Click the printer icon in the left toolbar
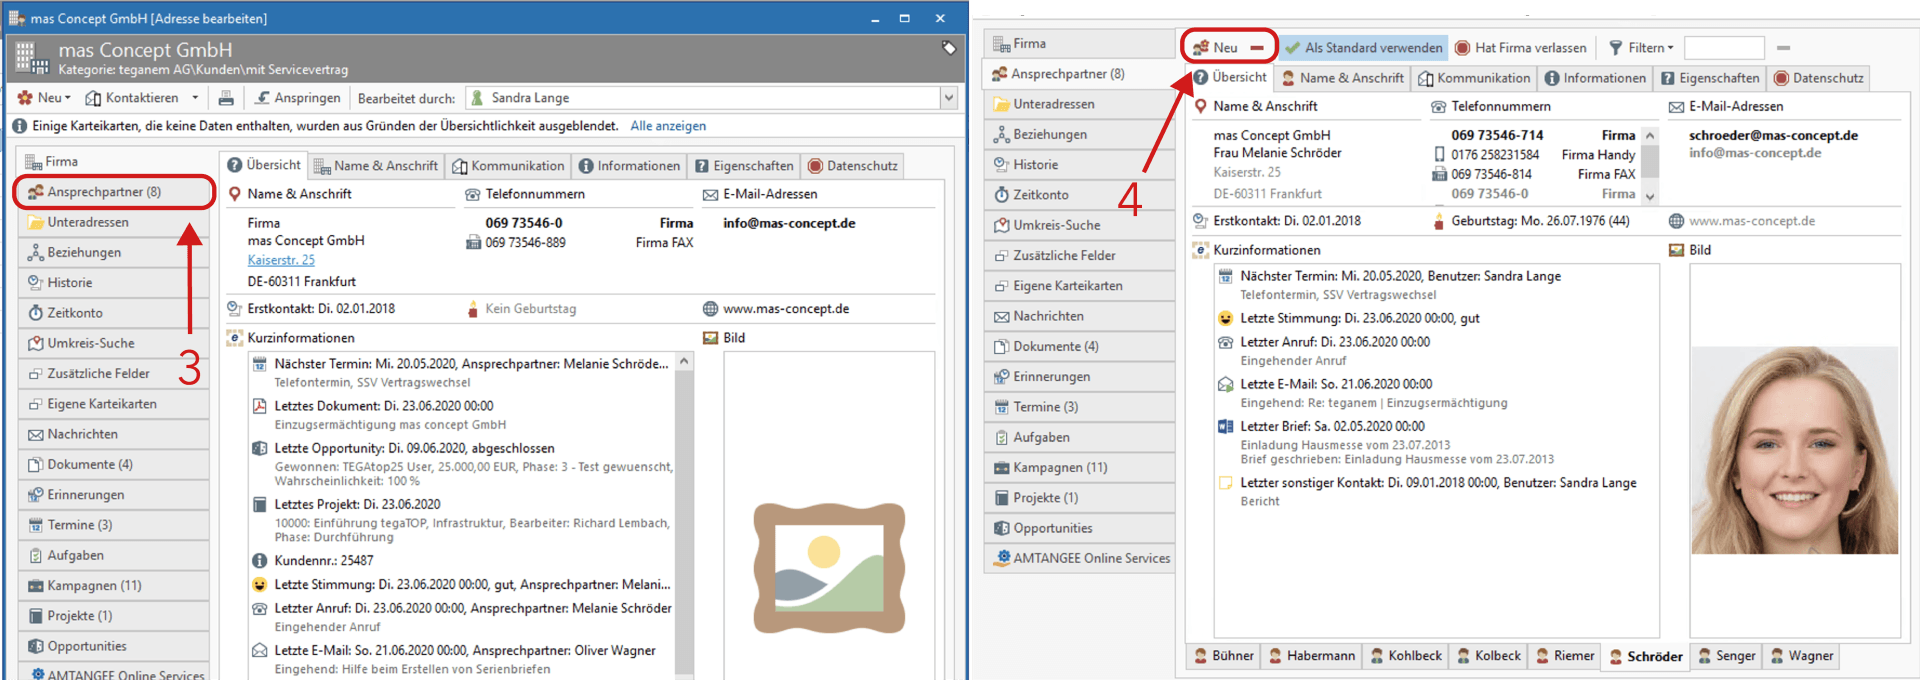The image size is (1920, 680). coord(226,98)
